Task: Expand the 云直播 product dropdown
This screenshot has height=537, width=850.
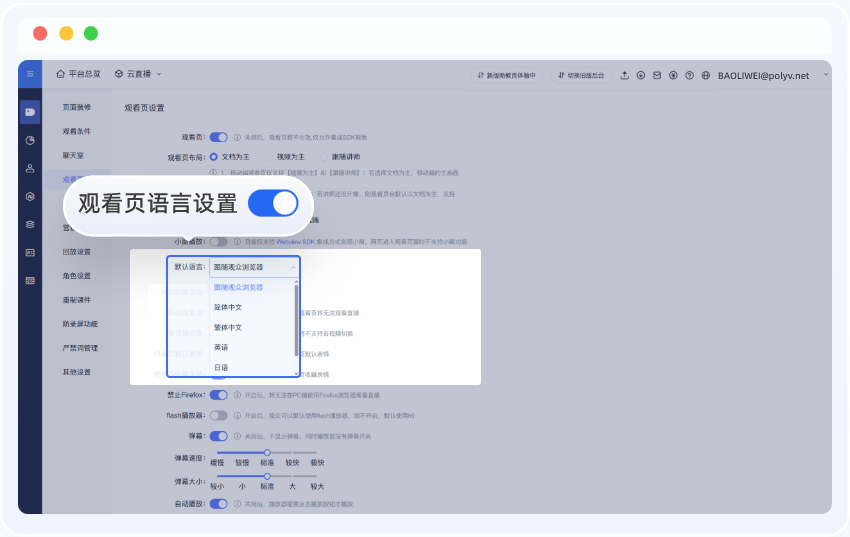Action: [138, 74]
